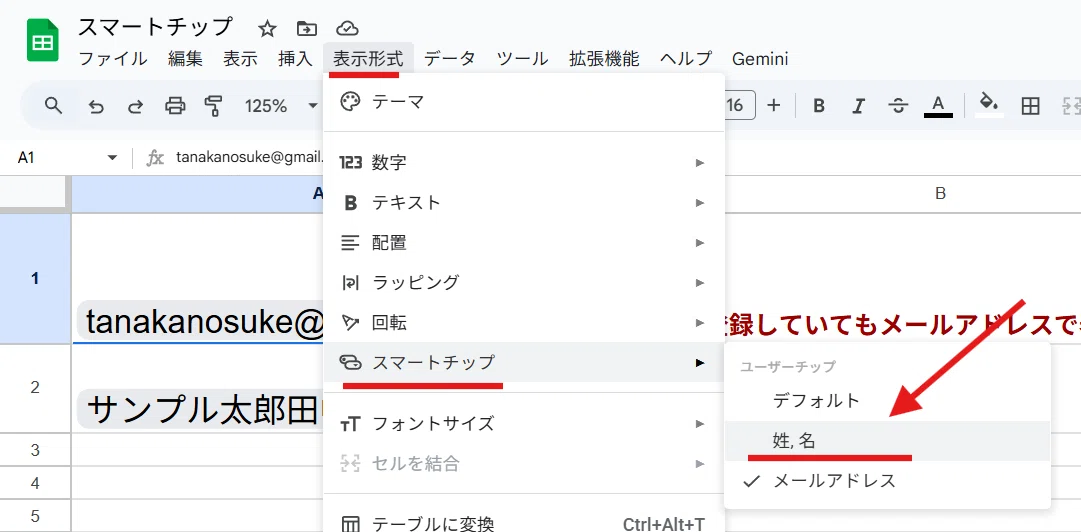Open the 編集 menu
Image resolution: width=1081 pixels, height=532 pixels.
tap(185, 59)
